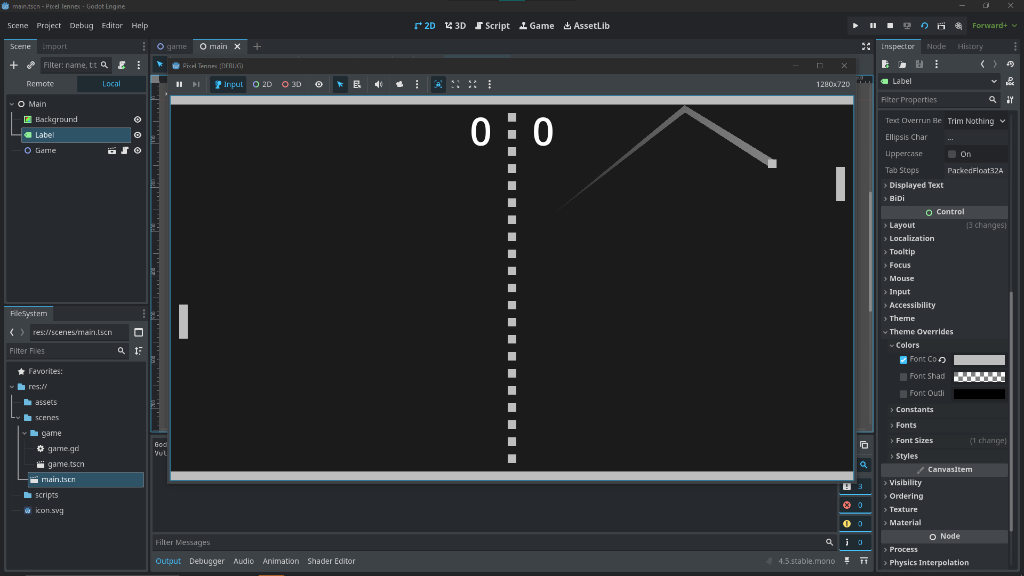
Task: Pause the running game in embedded window
Action: click(179, 84)
